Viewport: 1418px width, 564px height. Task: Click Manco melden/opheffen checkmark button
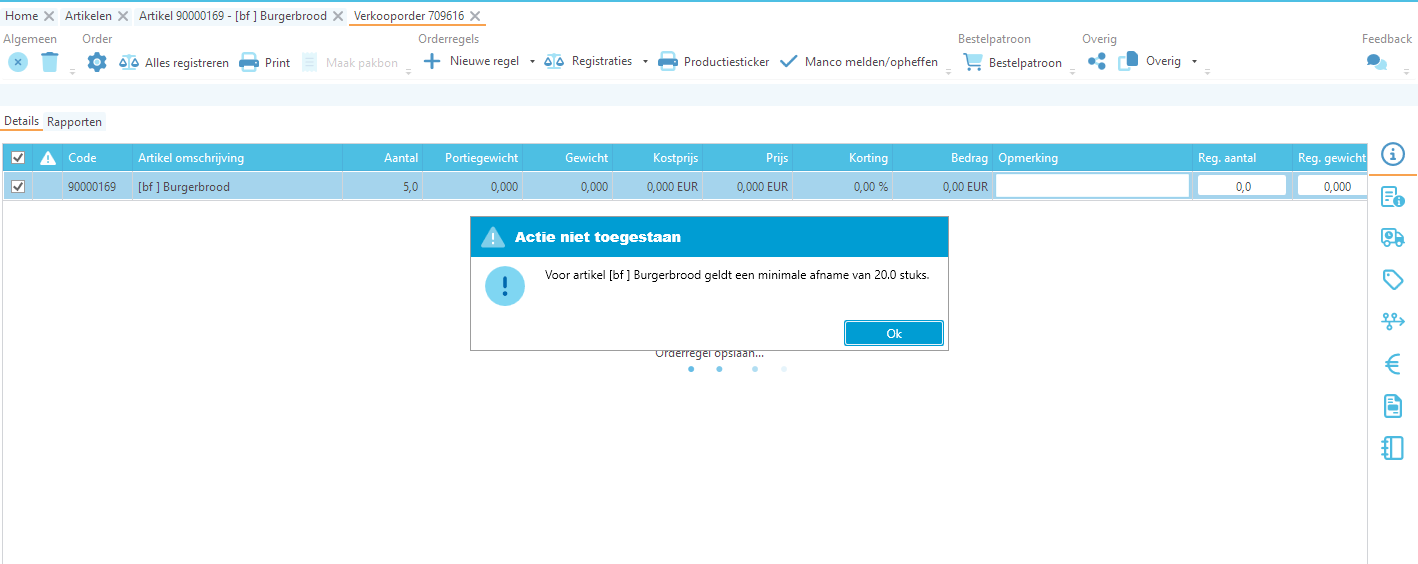click(x=858, y=62)
